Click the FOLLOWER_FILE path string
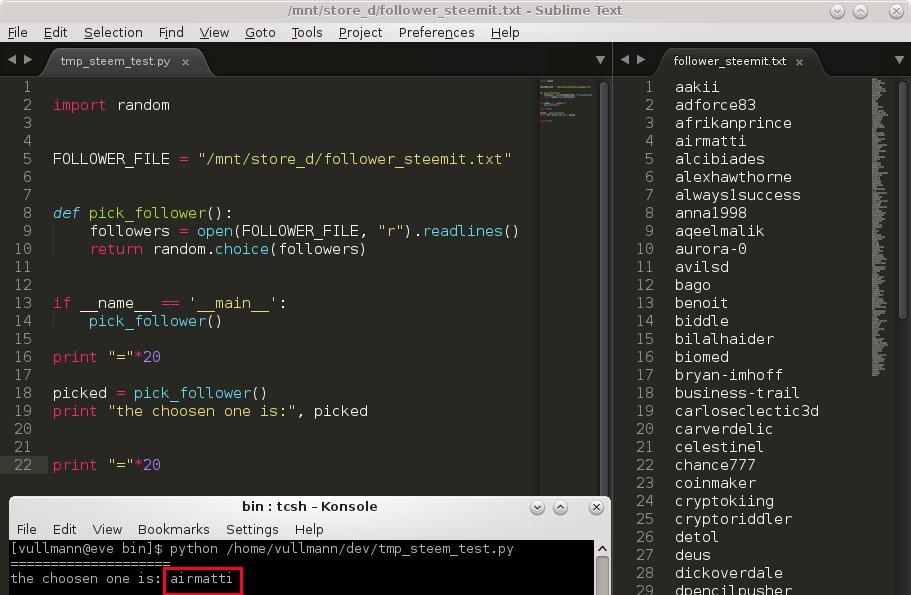The image size is (911, 595). 354,159
